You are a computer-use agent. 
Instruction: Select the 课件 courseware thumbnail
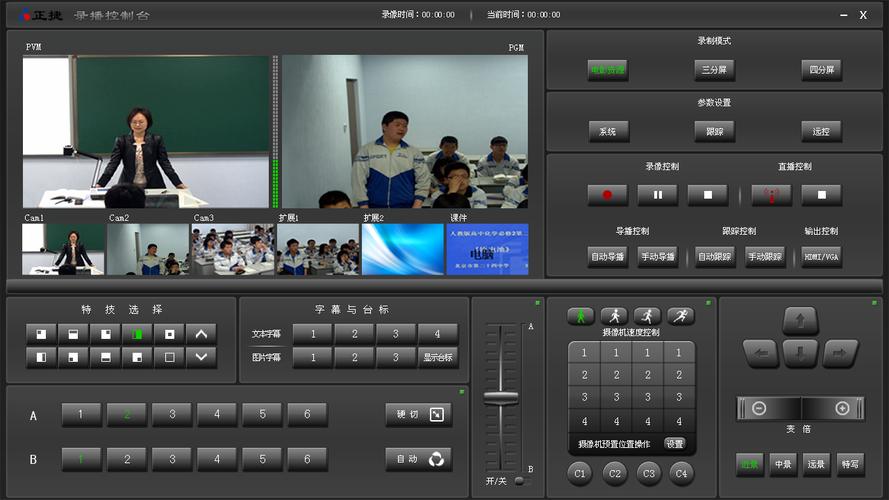(x=488, y=249)
